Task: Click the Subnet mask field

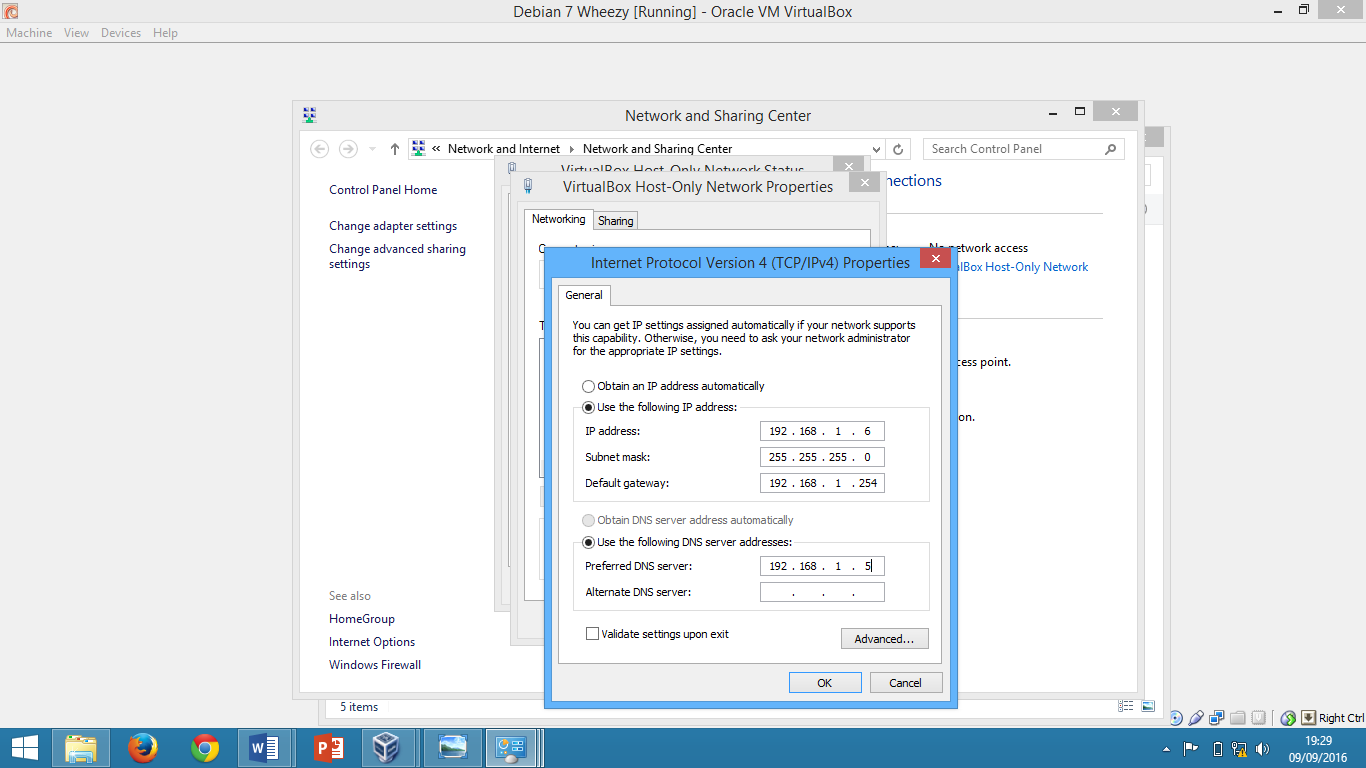Action: click(x=822, y=457)
